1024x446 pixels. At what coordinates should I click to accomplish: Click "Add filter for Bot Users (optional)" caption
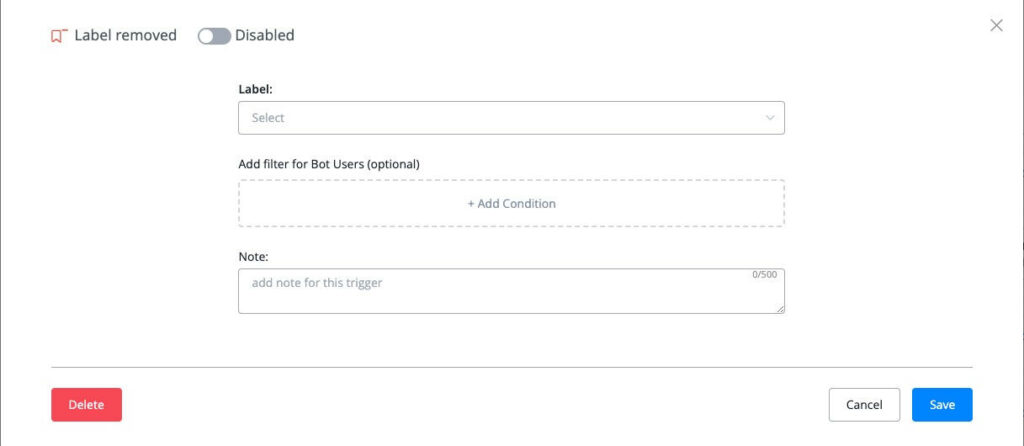(x=328, y=164)
